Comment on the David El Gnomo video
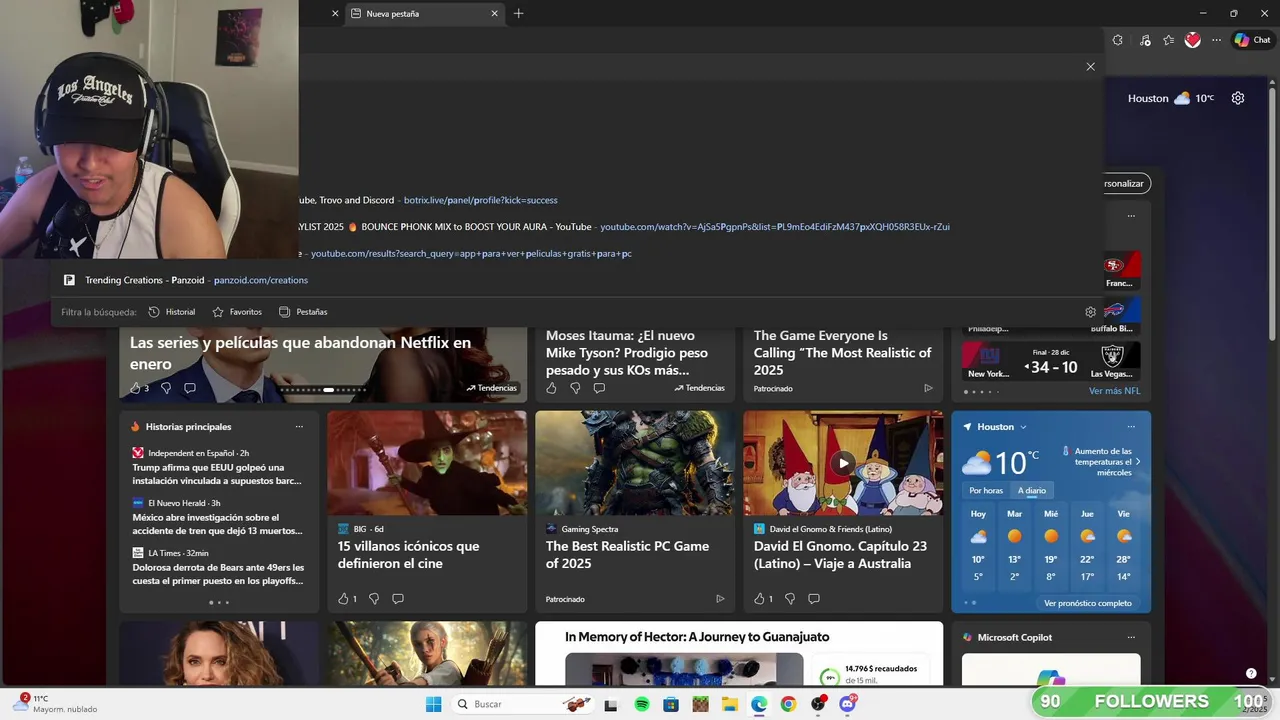The width and height of the screenshot is (1280, 720). click(814, 599)
